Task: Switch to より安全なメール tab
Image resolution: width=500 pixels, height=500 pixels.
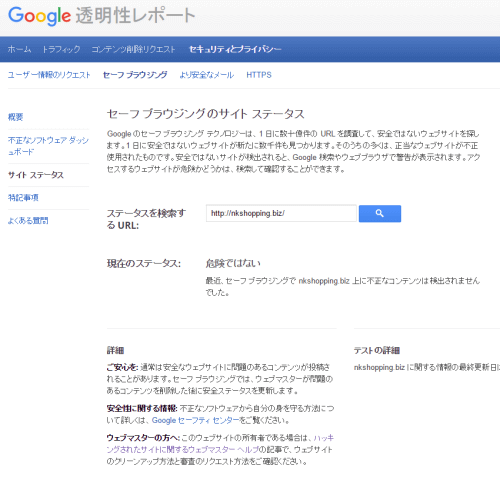Action: [207, 75]
